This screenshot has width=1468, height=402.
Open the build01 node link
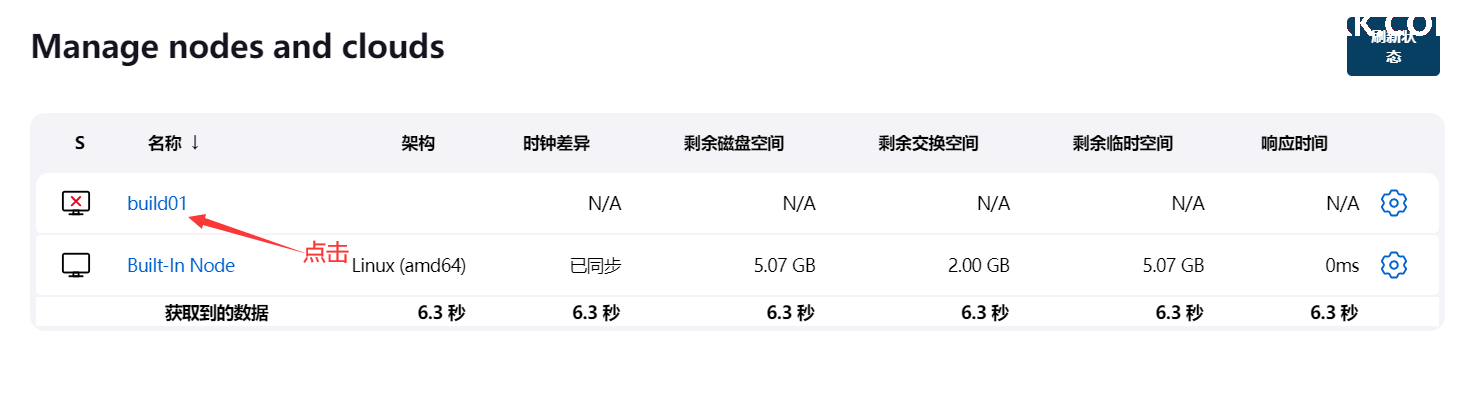tap(157, 203)
